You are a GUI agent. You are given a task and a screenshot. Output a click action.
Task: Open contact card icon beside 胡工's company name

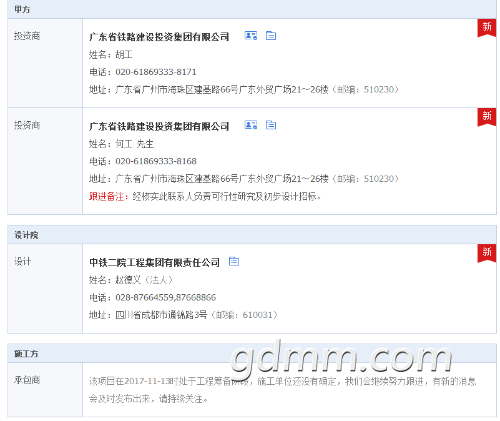[x=251, y=35]
